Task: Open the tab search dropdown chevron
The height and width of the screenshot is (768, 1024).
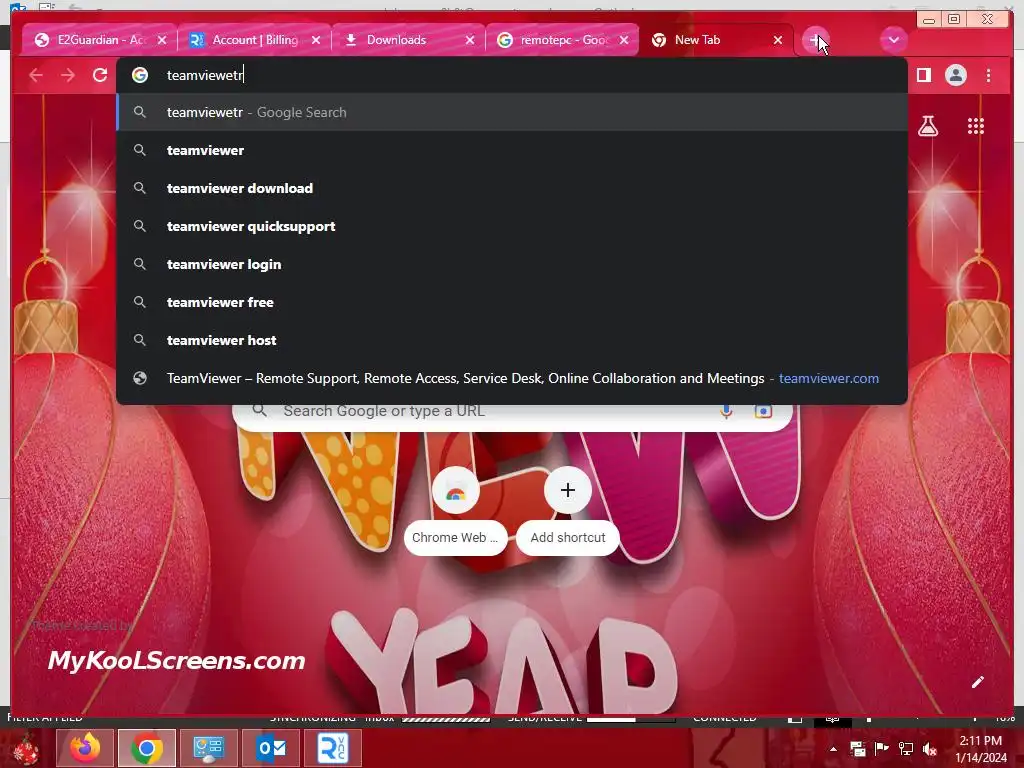Action: [x=893, y=40]
